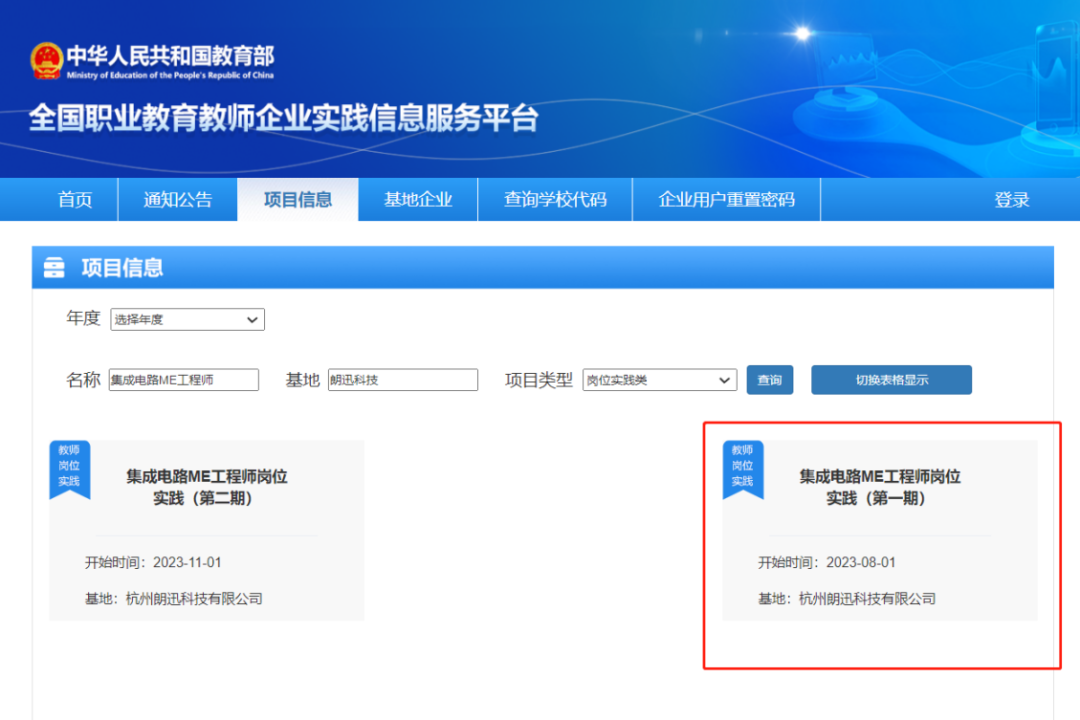This screenshot has width=1080, height=720.
Task: Click the 年度 field label
Action: point(83,318)
